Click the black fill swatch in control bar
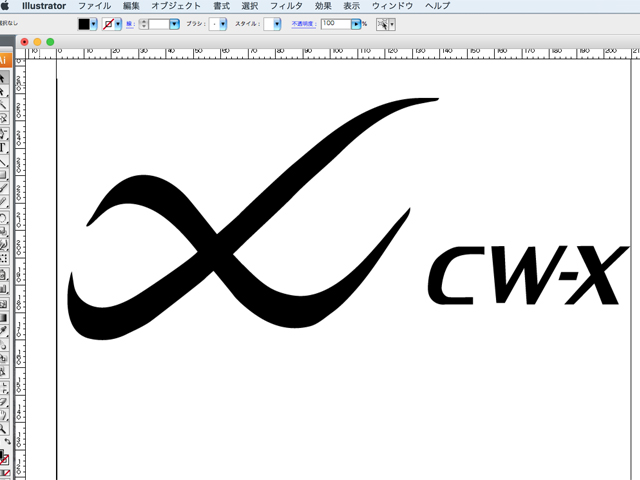Viewport: 640px width, 480px height. (84, 23)
